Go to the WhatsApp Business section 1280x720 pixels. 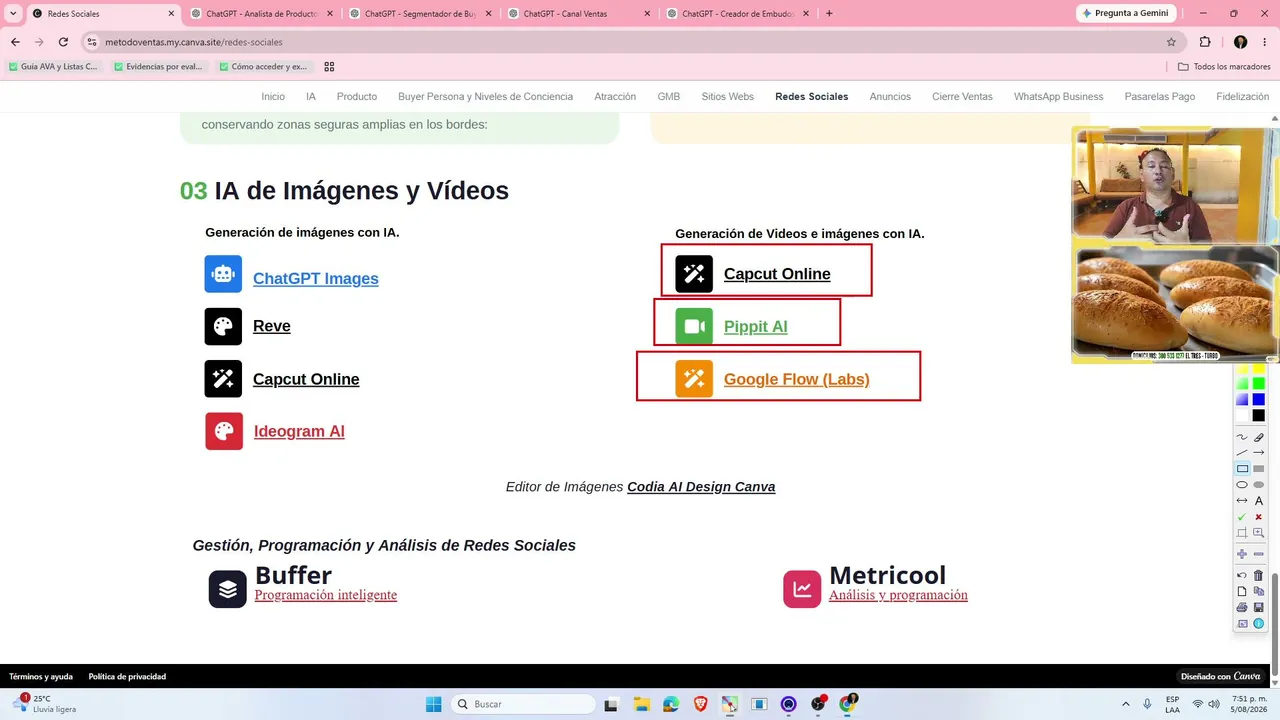[1058, 97]
